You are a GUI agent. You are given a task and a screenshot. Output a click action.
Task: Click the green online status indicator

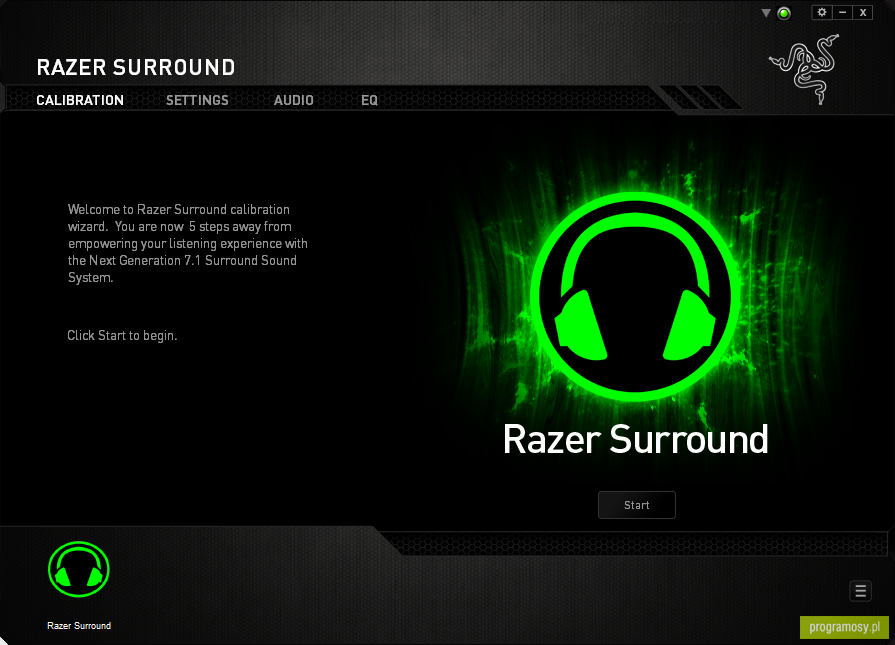tap(784, 13)
